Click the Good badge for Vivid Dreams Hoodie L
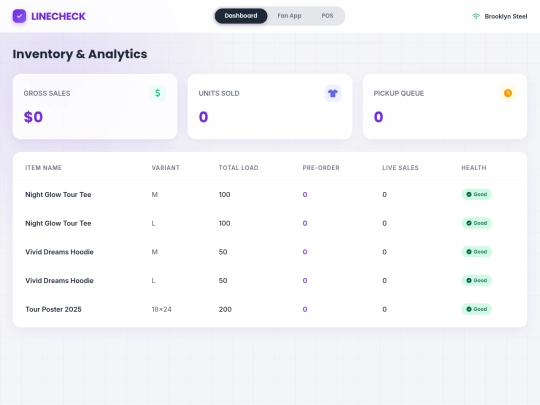The width and height of the screenshot is (540, 405). 477,280
